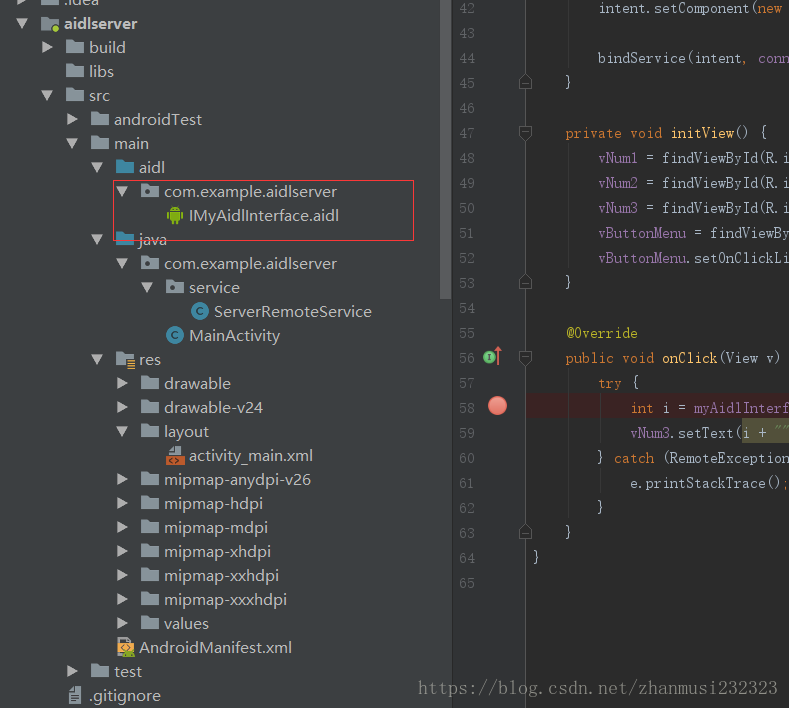The height and width of the screenshot is (708, 789).
Task: Click the build folder icon
Action: click(x=75, y=47)
